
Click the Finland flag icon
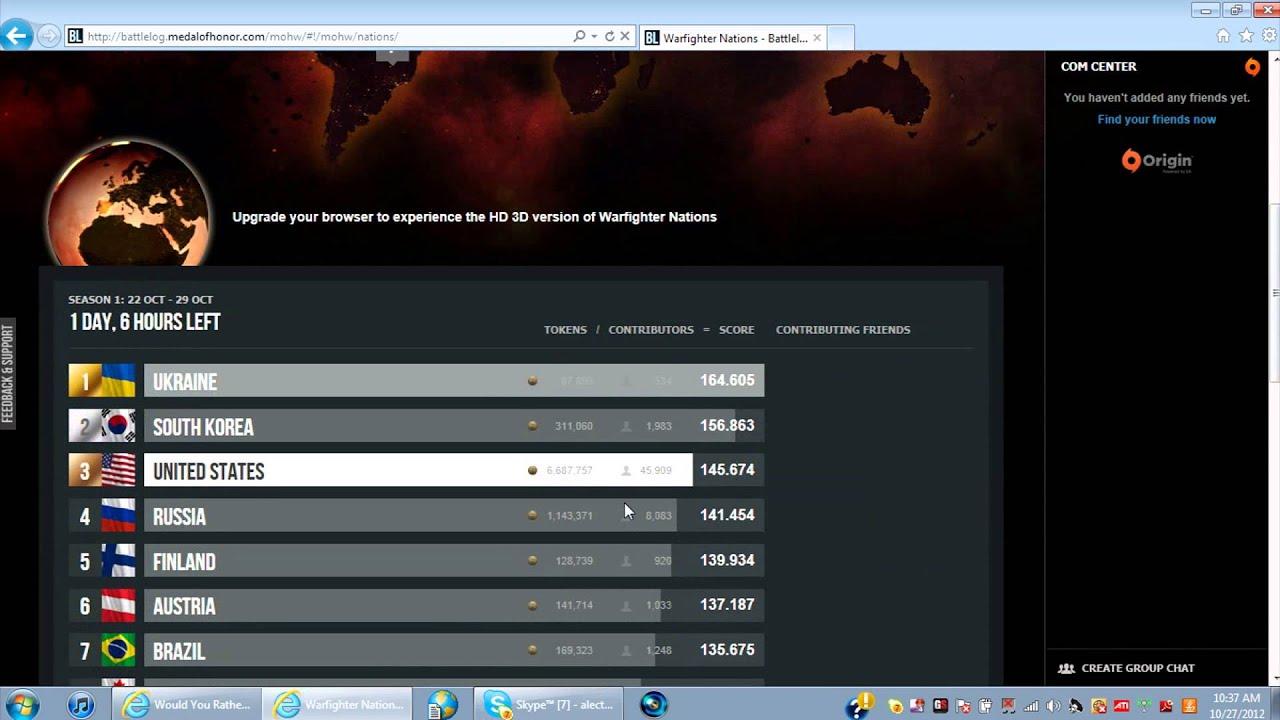tap(118, 561)
